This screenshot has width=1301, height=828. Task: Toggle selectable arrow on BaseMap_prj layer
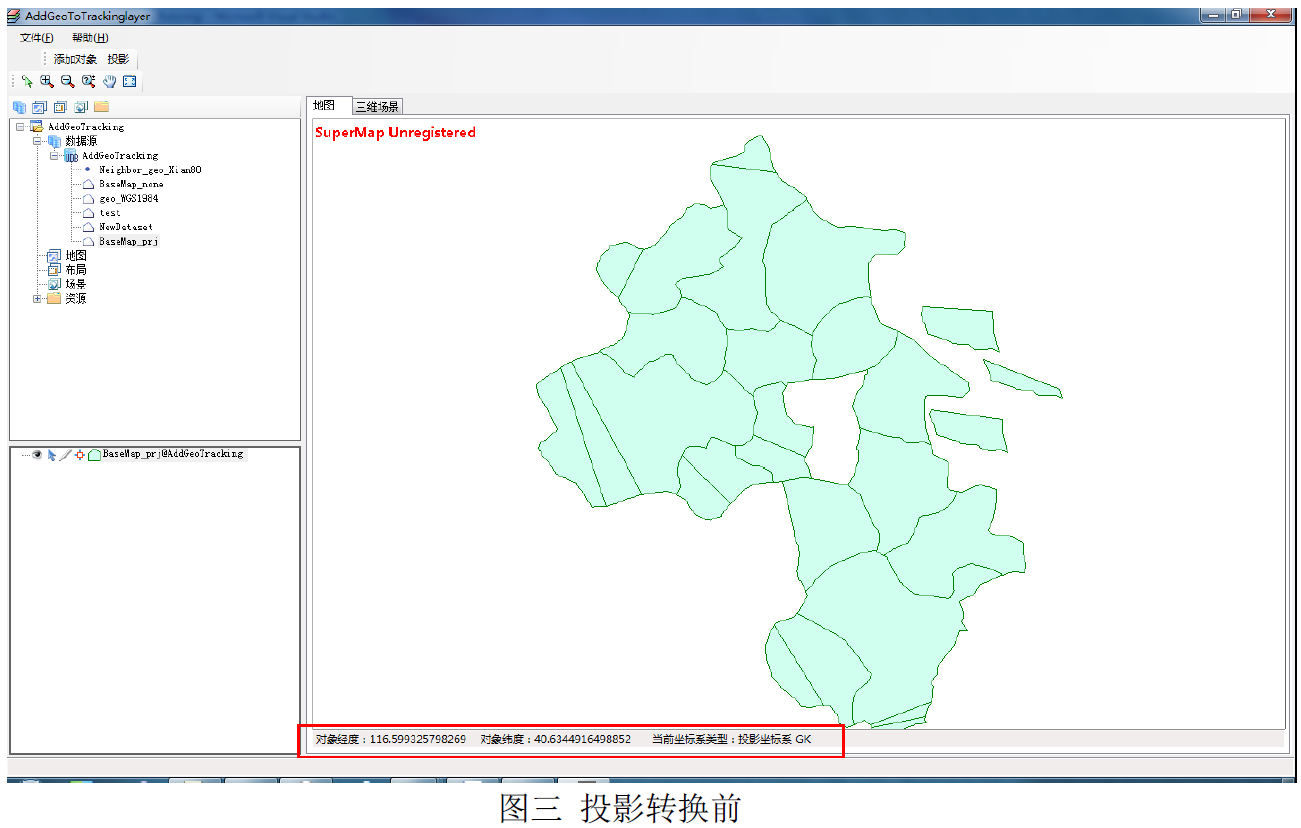(52, 454)
